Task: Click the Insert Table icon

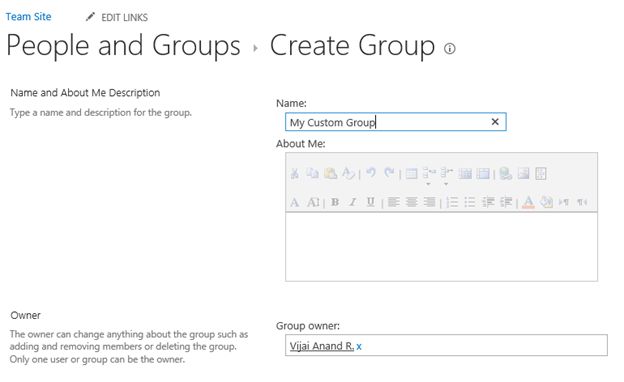Action: point(411,173)
